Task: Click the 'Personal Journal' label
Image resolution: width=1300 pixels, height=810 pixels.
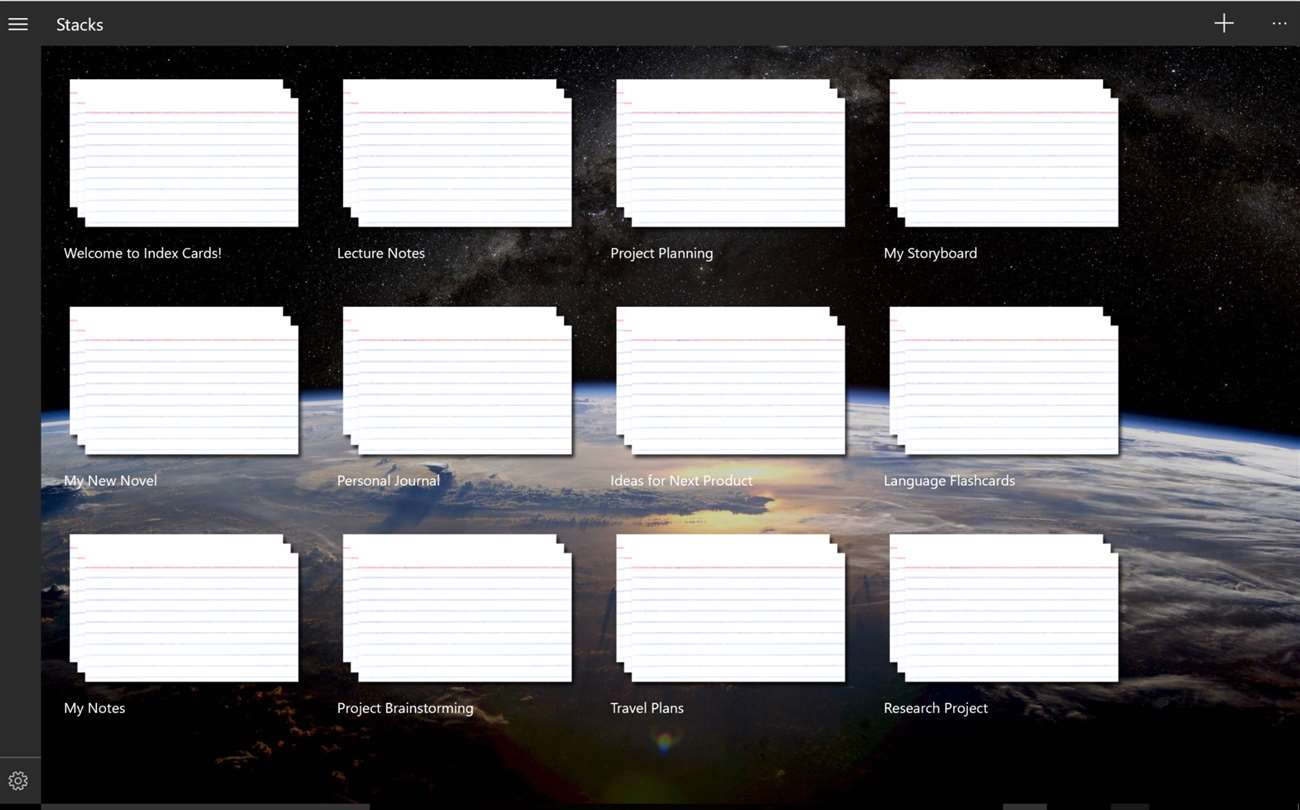Action: coord(388,481)
